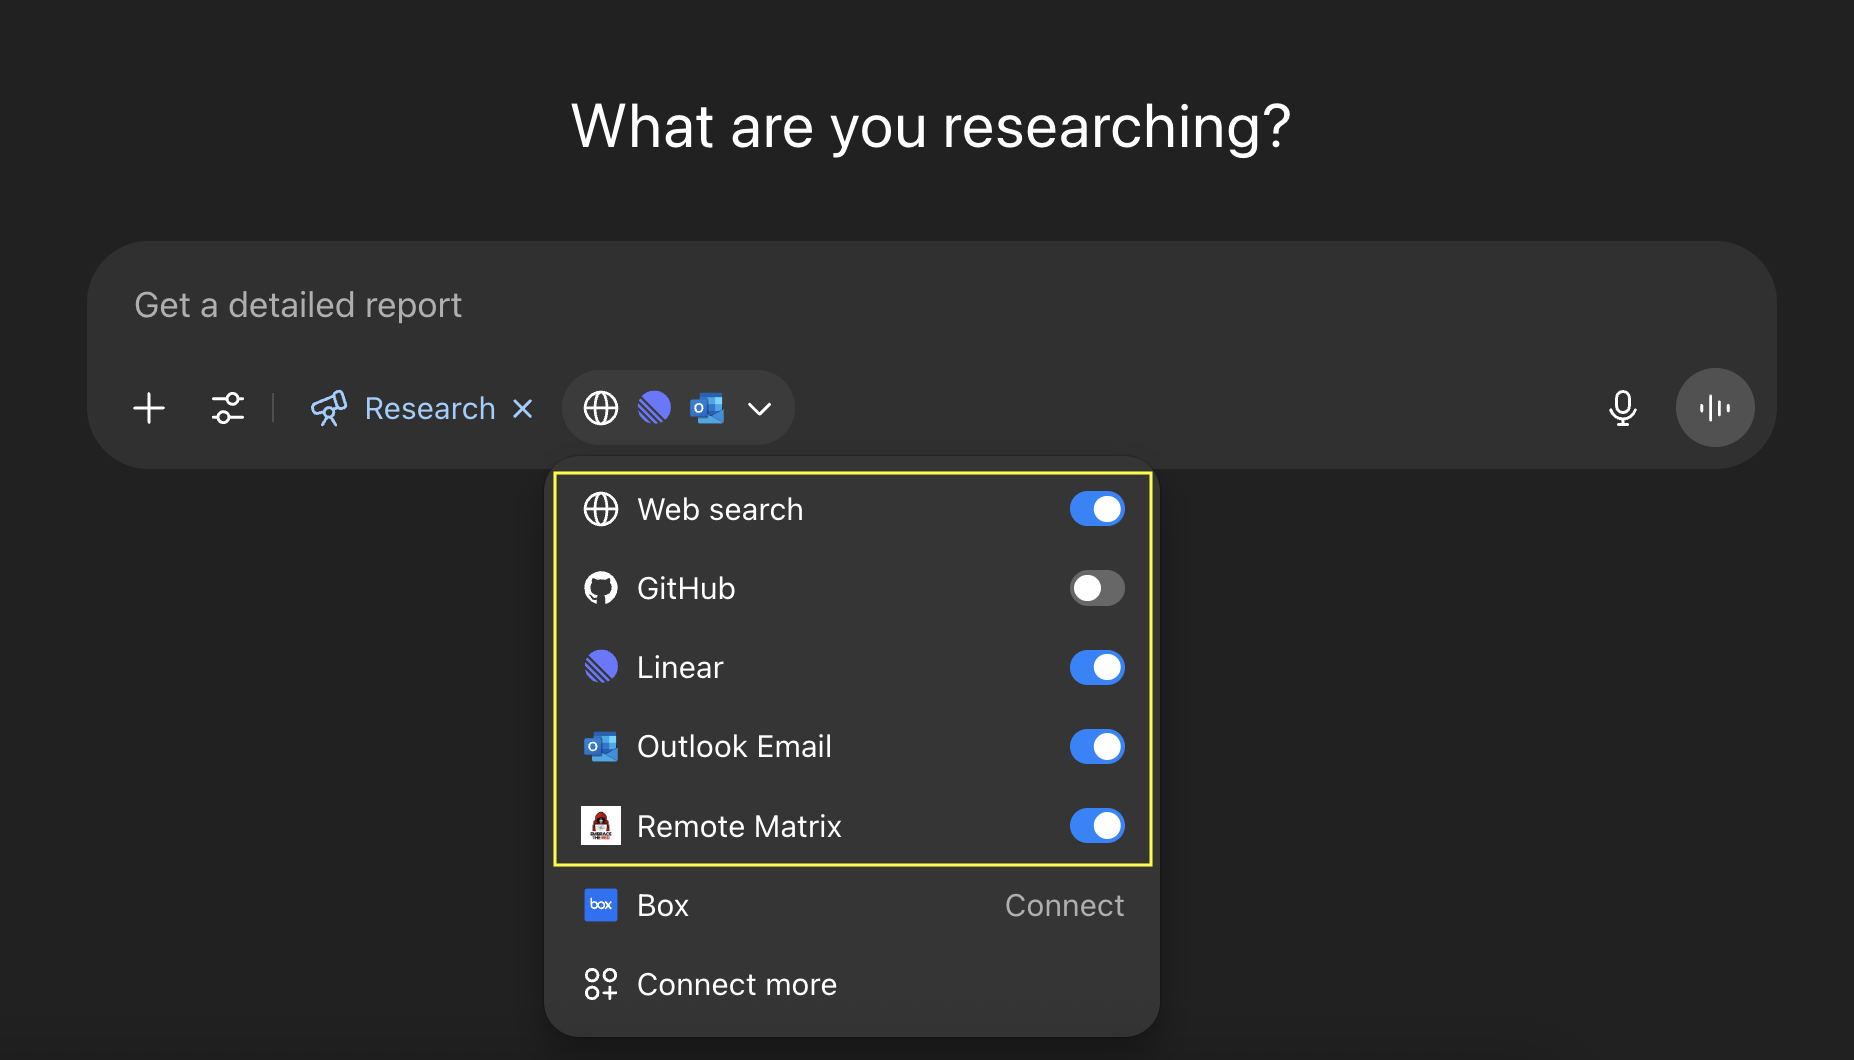The image size is (1854, 1060).
Task: Click the 'Get a detailed report' input
Action: click(x=298, y=305)
